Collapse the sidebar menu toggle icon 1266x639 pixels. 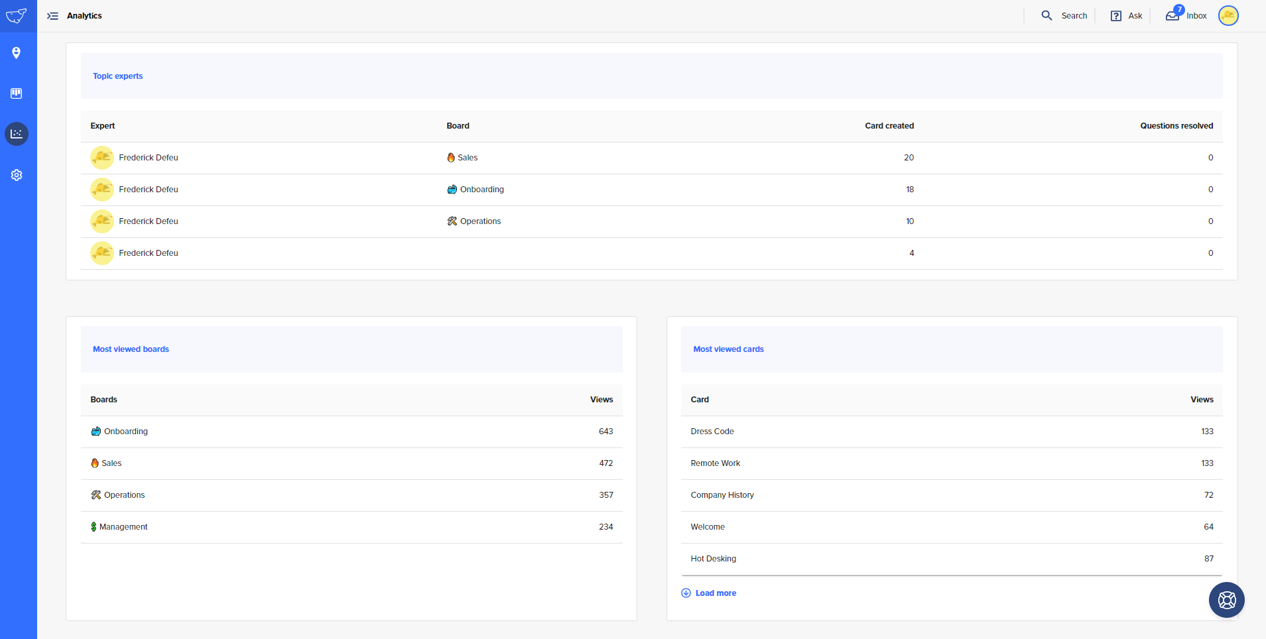[53, 16]
